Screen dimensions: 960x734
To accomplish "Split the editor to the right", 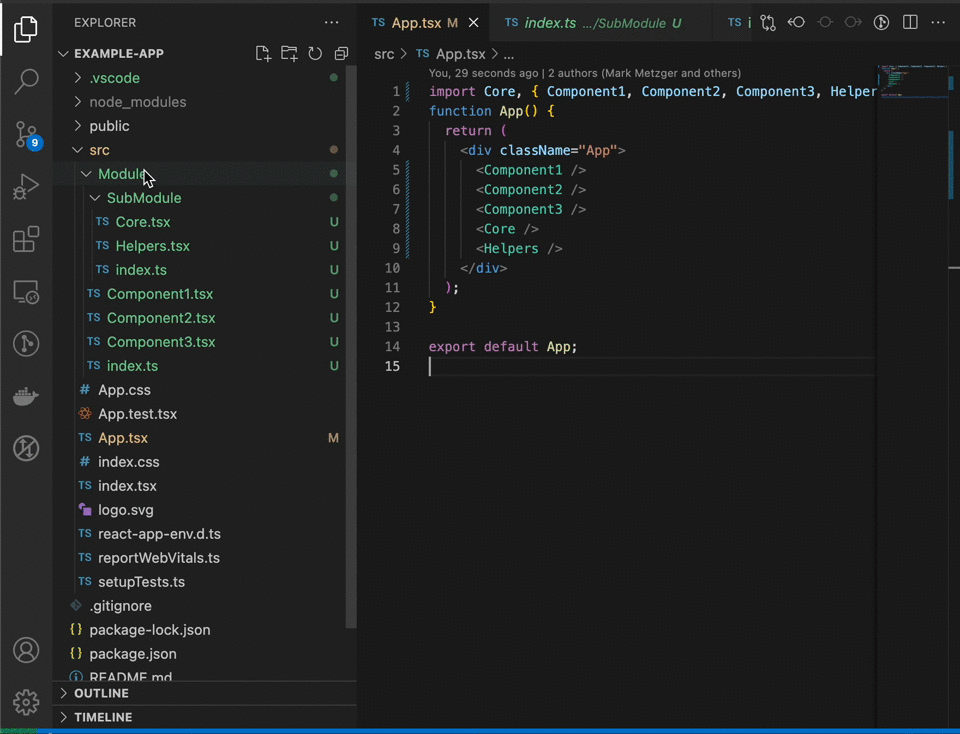I will tap(910, 23).
